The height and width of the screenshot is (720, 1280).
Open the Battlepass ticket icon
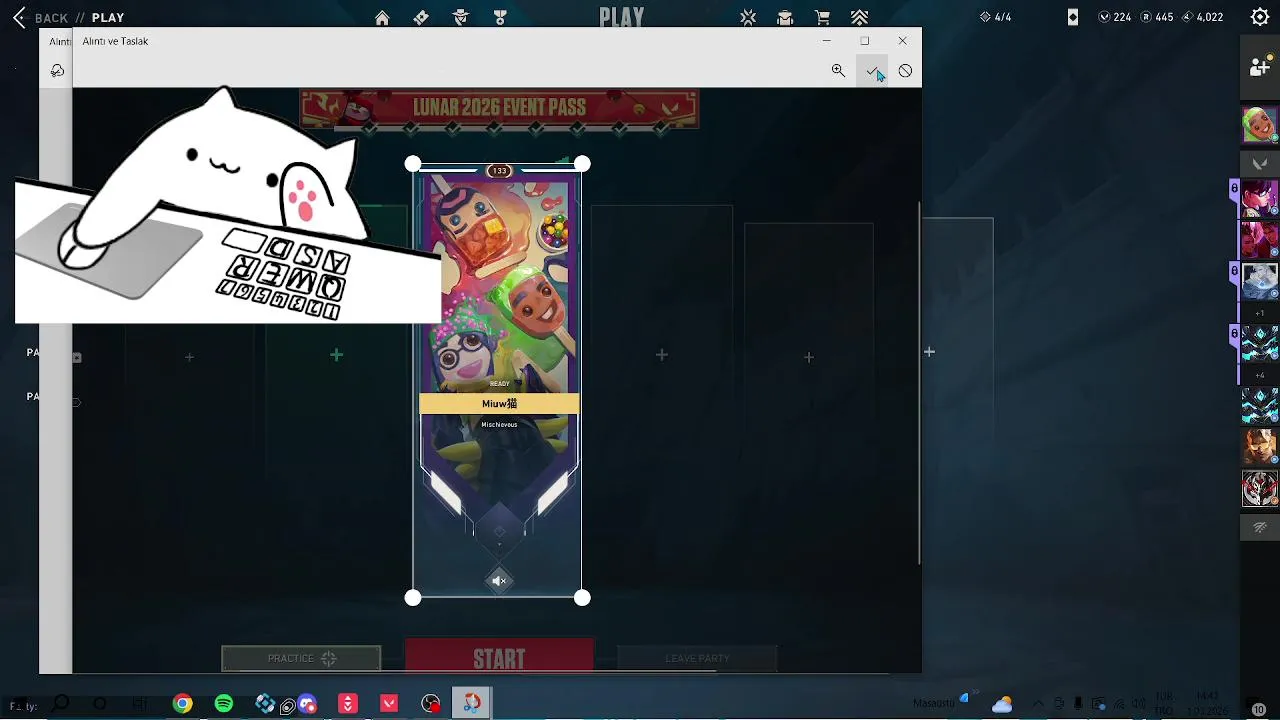coord(421,17)
